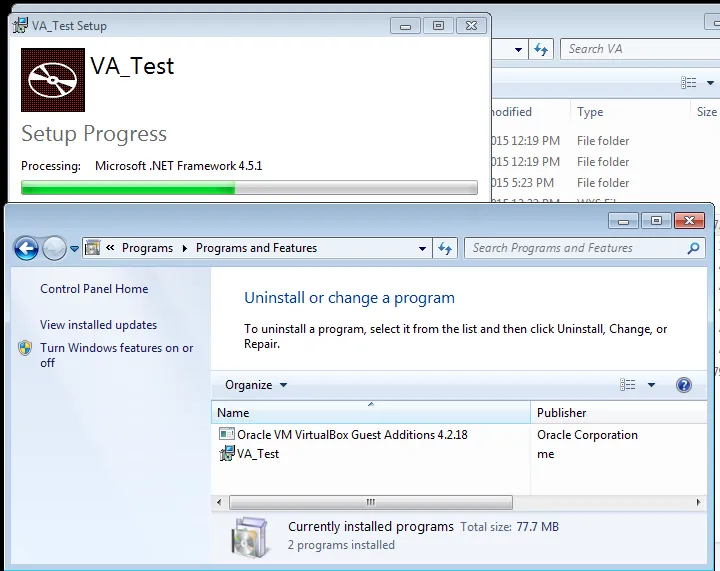Expand the arrow between Programs and Programs and Features
This screenshot has height=571, width=720.
[x=185, y=248]
